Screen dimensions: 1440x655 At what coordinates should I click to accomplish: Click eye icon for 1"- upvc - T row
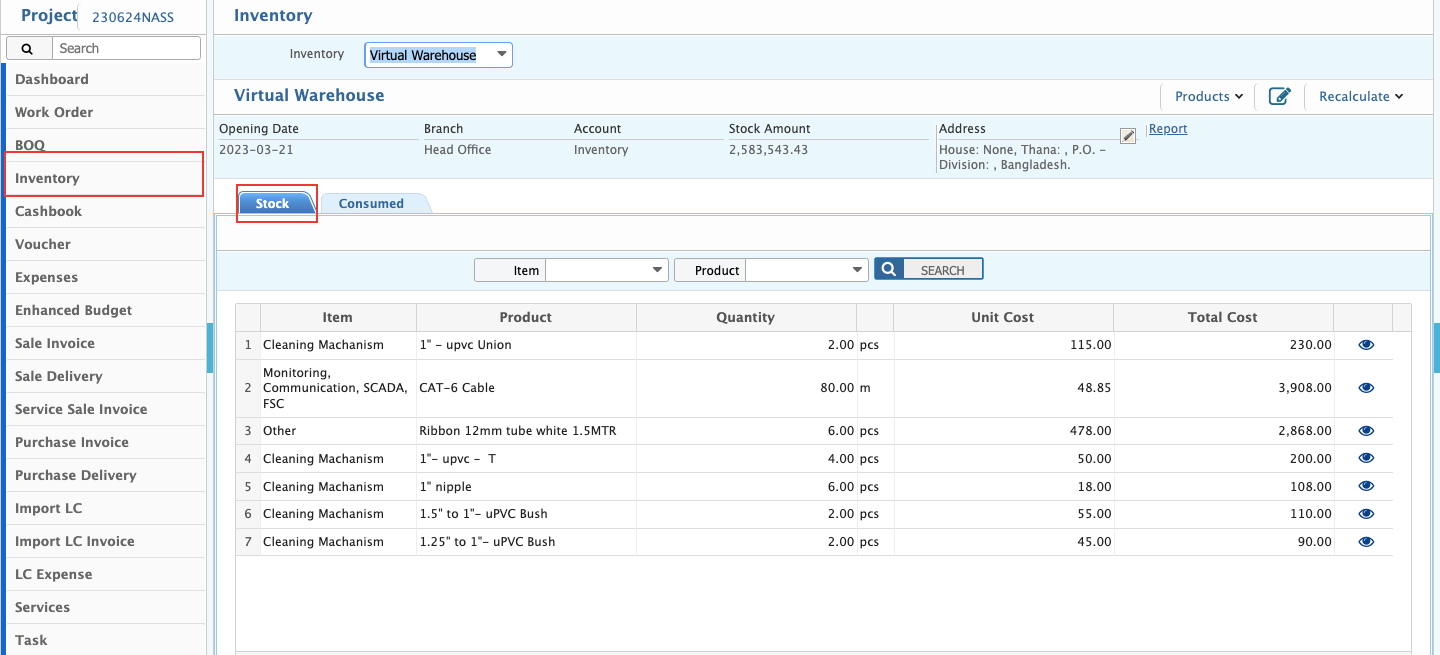tap(1366, 459)
